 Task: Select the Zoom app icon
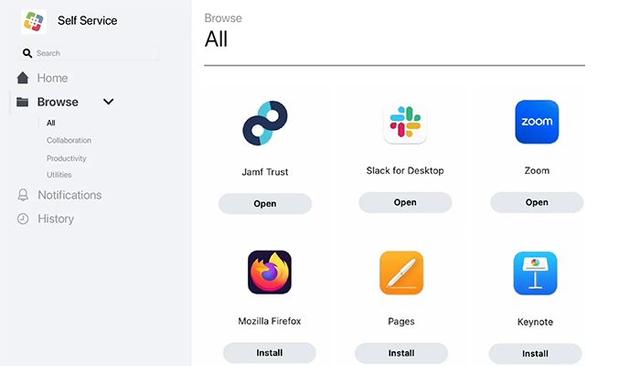pyautogui.click(x=537, y=122)
